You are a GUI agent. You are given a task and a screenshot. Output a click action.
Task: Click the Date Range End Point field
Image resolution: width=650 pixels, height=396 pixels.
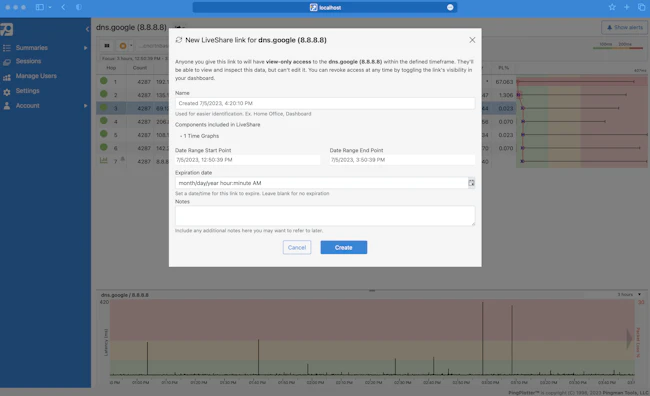[x=402, y=160]
